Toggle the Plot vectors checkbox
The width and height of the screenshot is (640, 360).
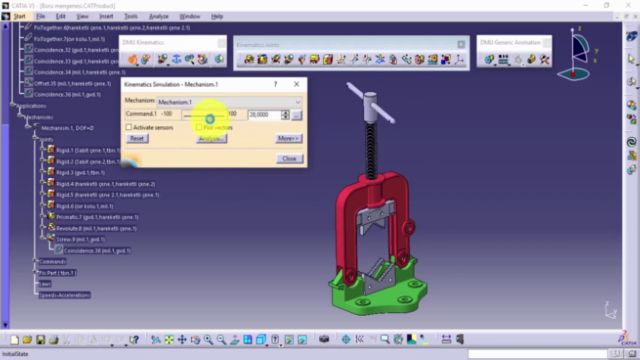tap(199, 127)
